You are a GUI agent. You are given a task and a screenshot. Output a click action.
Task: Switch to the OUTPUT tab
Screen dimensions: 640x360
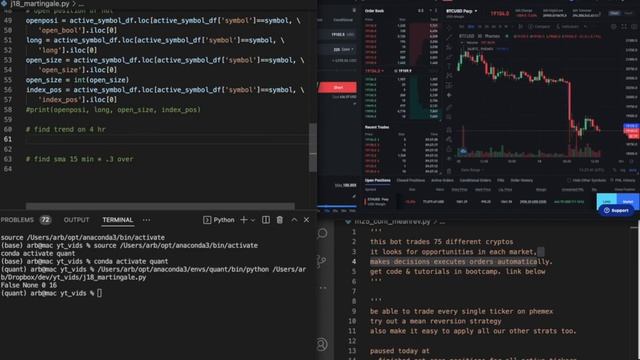click(x=76, y=220)
